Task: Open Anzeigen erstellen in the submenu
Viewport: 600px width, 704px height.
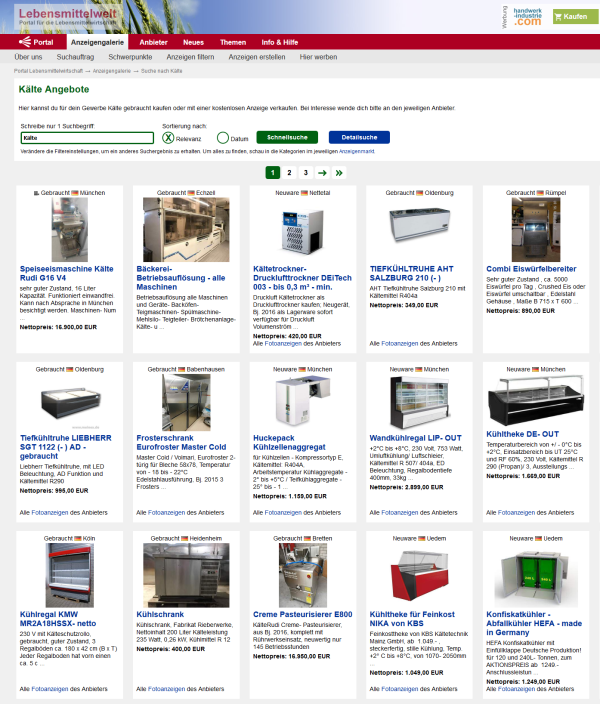Action: 257,57
